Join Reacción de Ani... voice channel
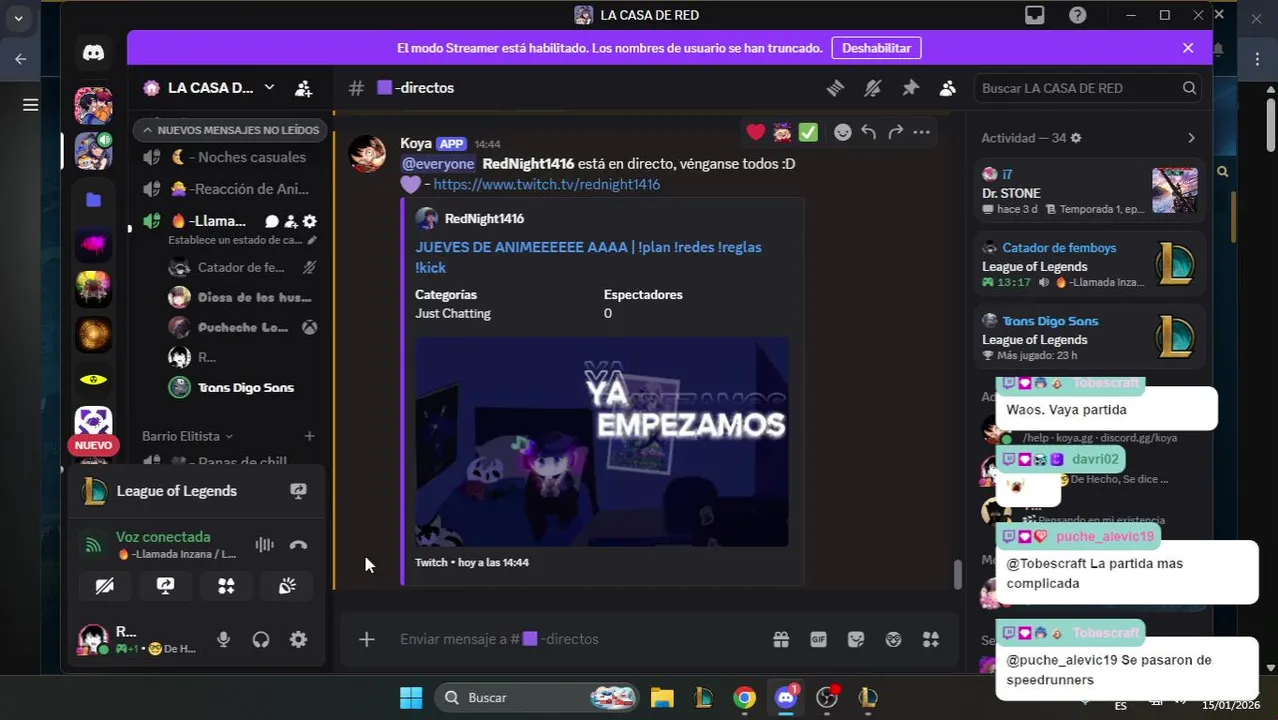Viewport: 1278px width, 720px height. tap(230, 189)
